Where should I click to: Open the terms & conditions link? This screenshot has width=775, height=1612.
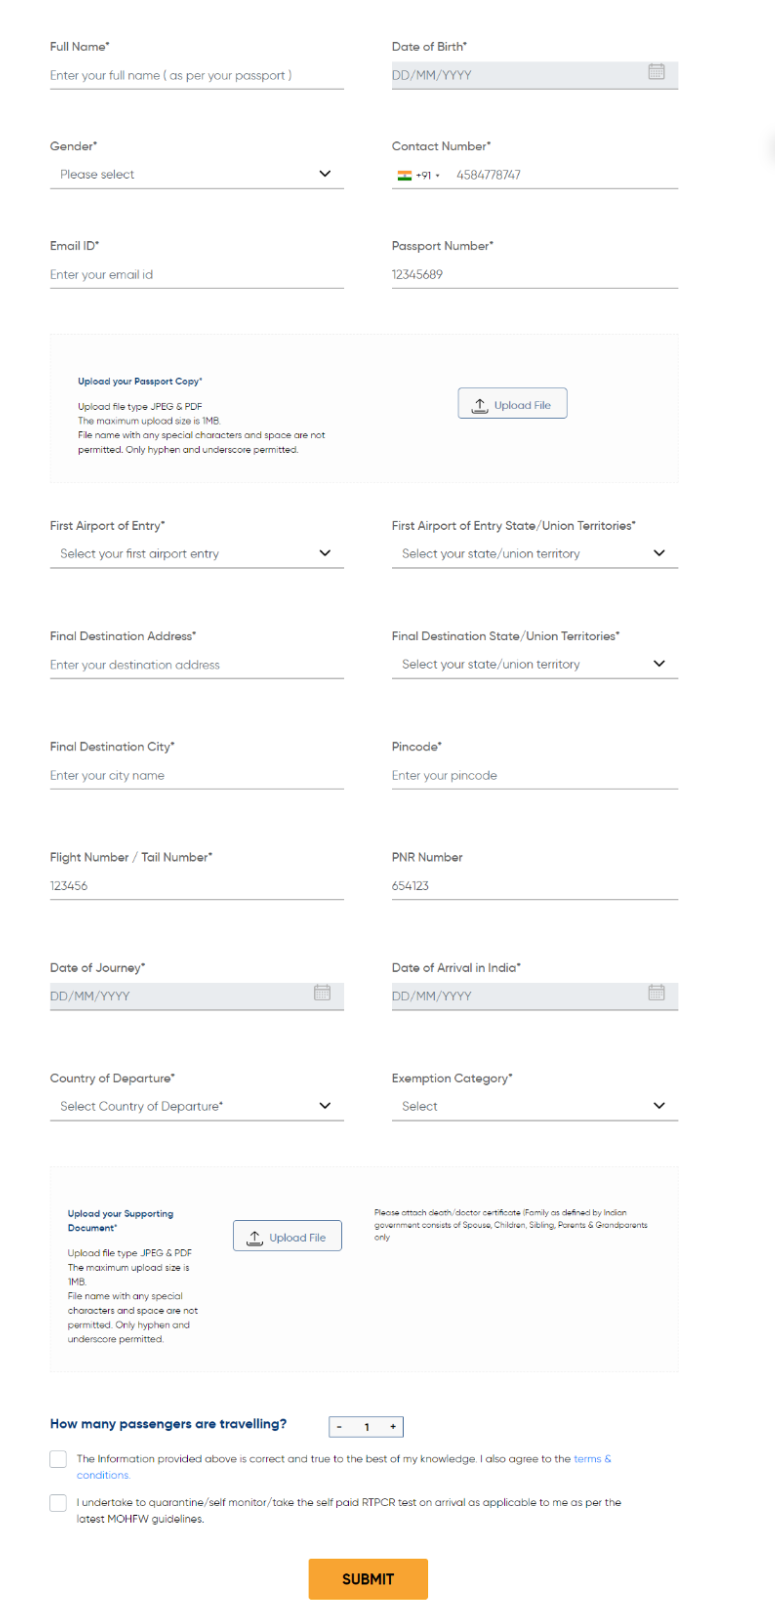coord(591,1459)
